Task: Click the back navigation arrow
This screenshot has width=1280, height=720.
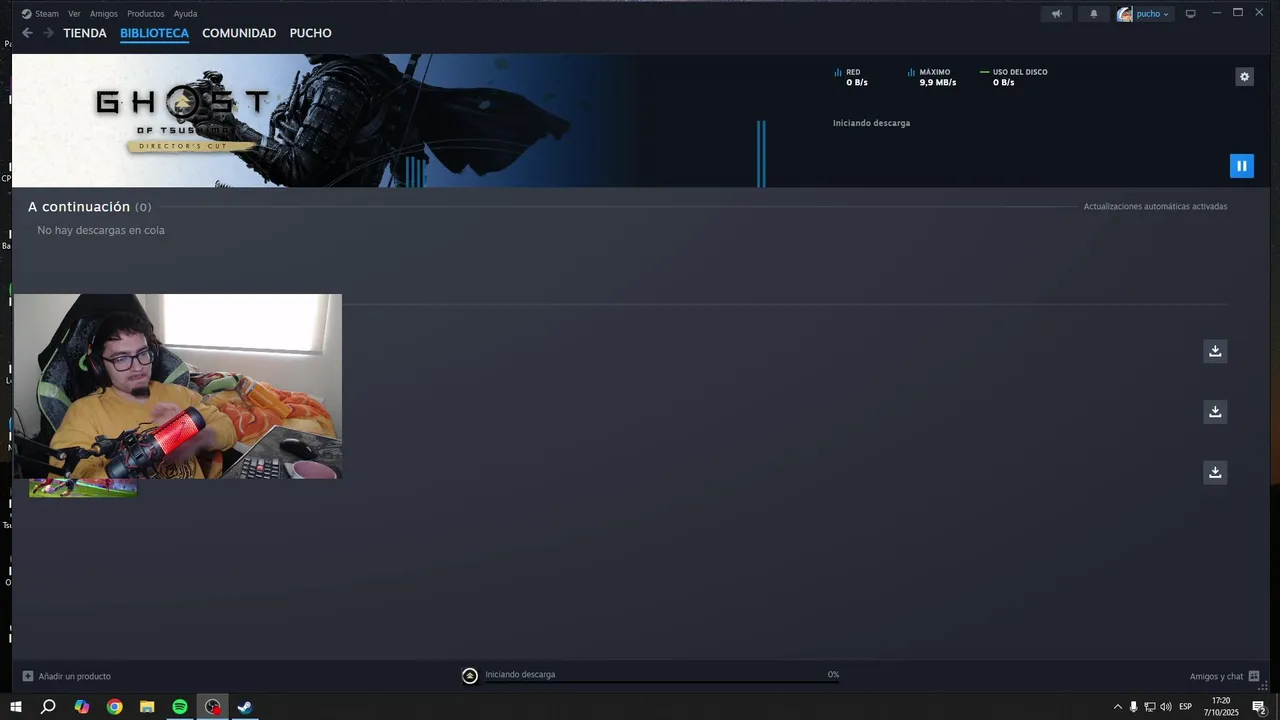Action: [27, 33]
